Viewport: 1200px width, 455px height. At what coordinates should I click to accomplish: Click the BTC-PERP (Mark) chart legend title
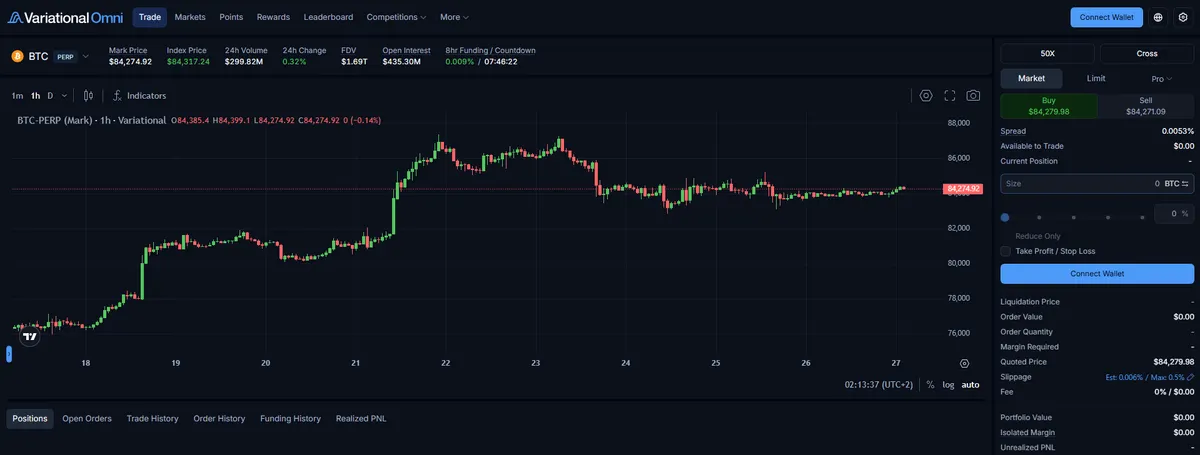click(92, 120)
